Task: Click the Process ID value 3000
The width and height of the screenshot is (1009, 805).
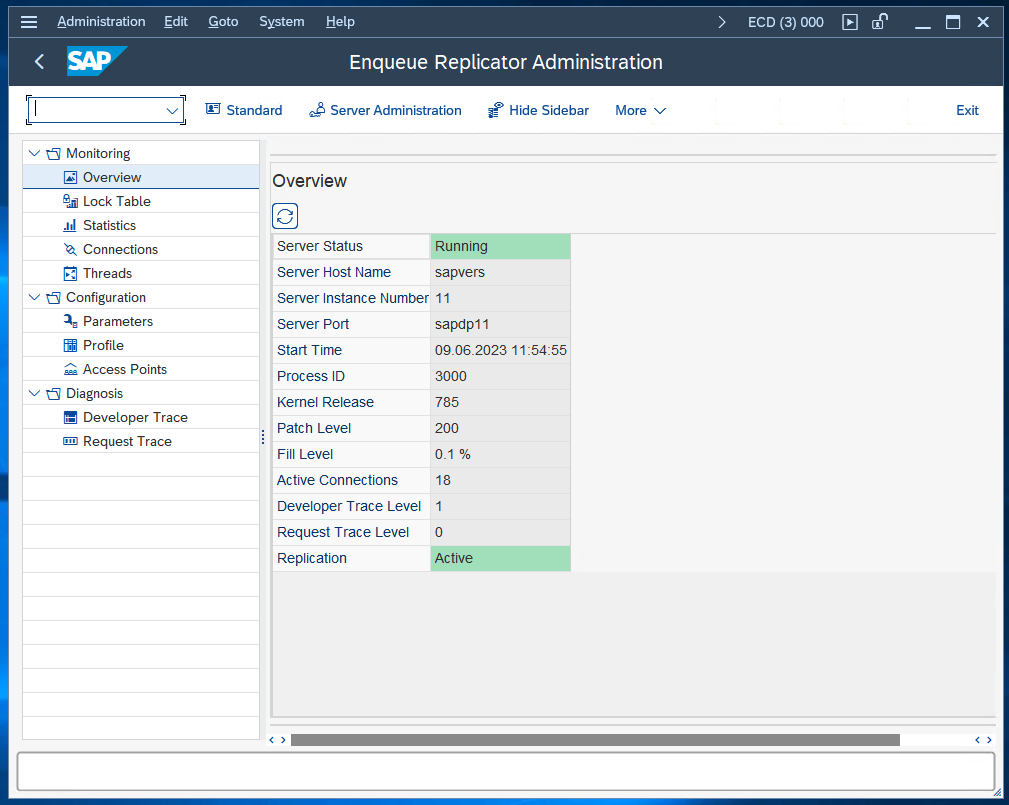Action: (x=450, y=376)
